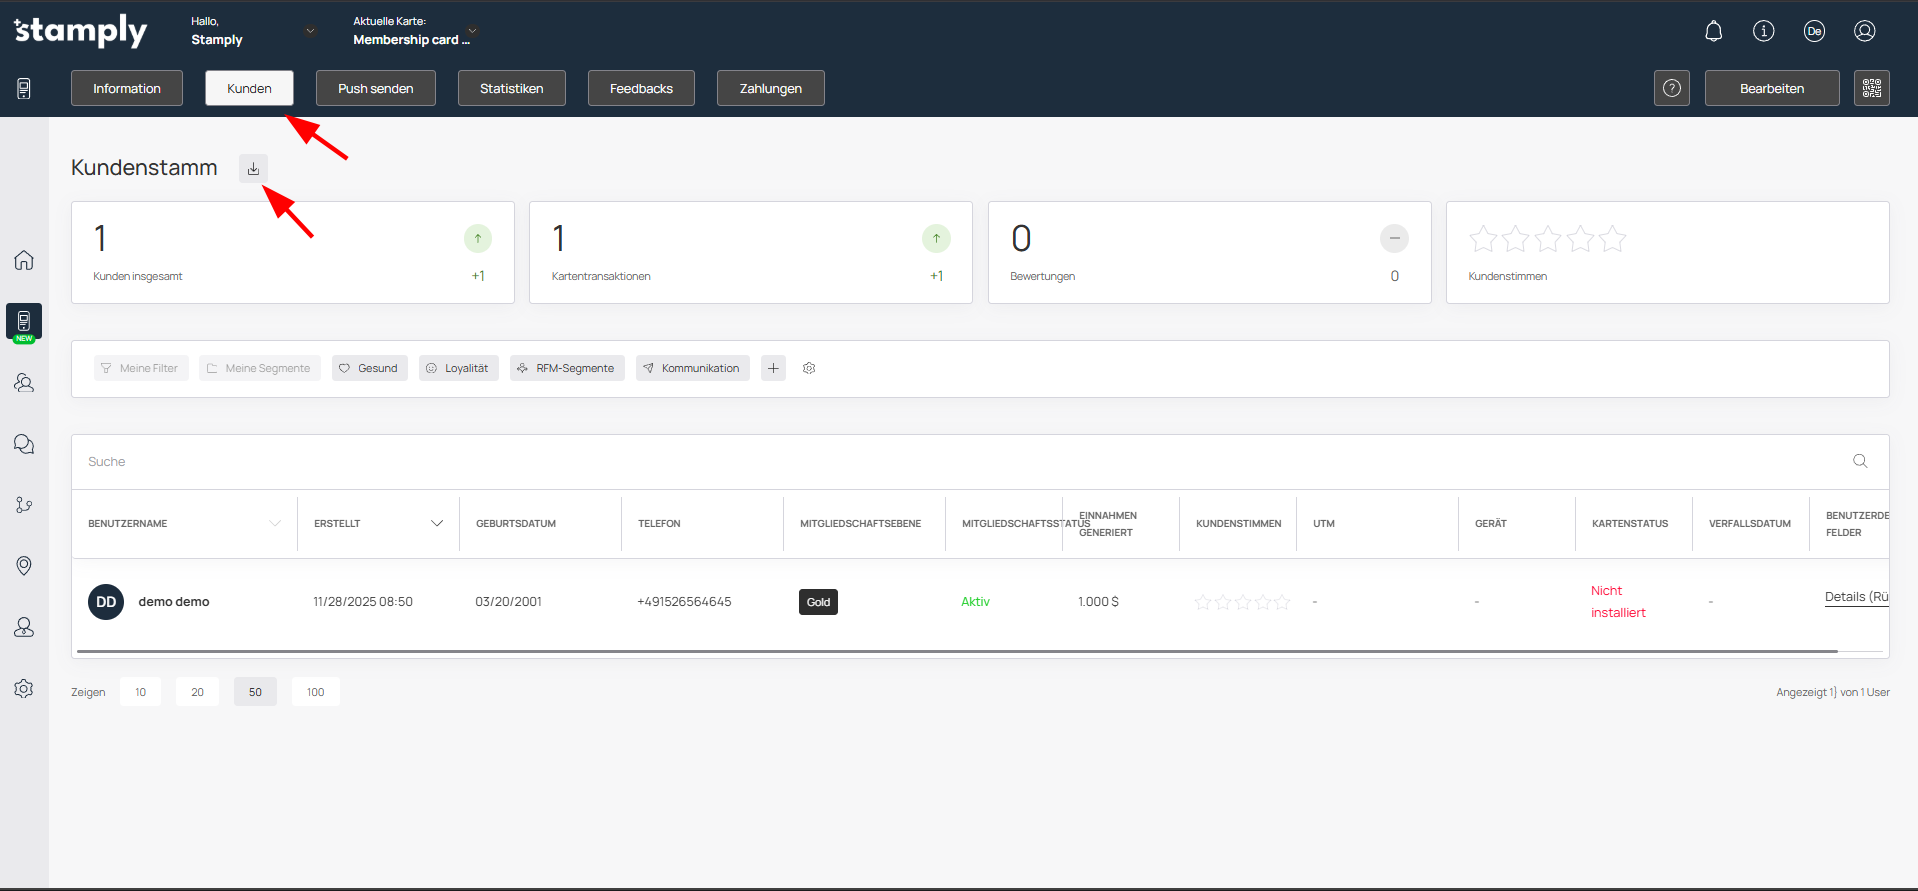This screenshot has height=891, width=1918.
Task: Click the filter settings gear icon
Action: (809, 368)
